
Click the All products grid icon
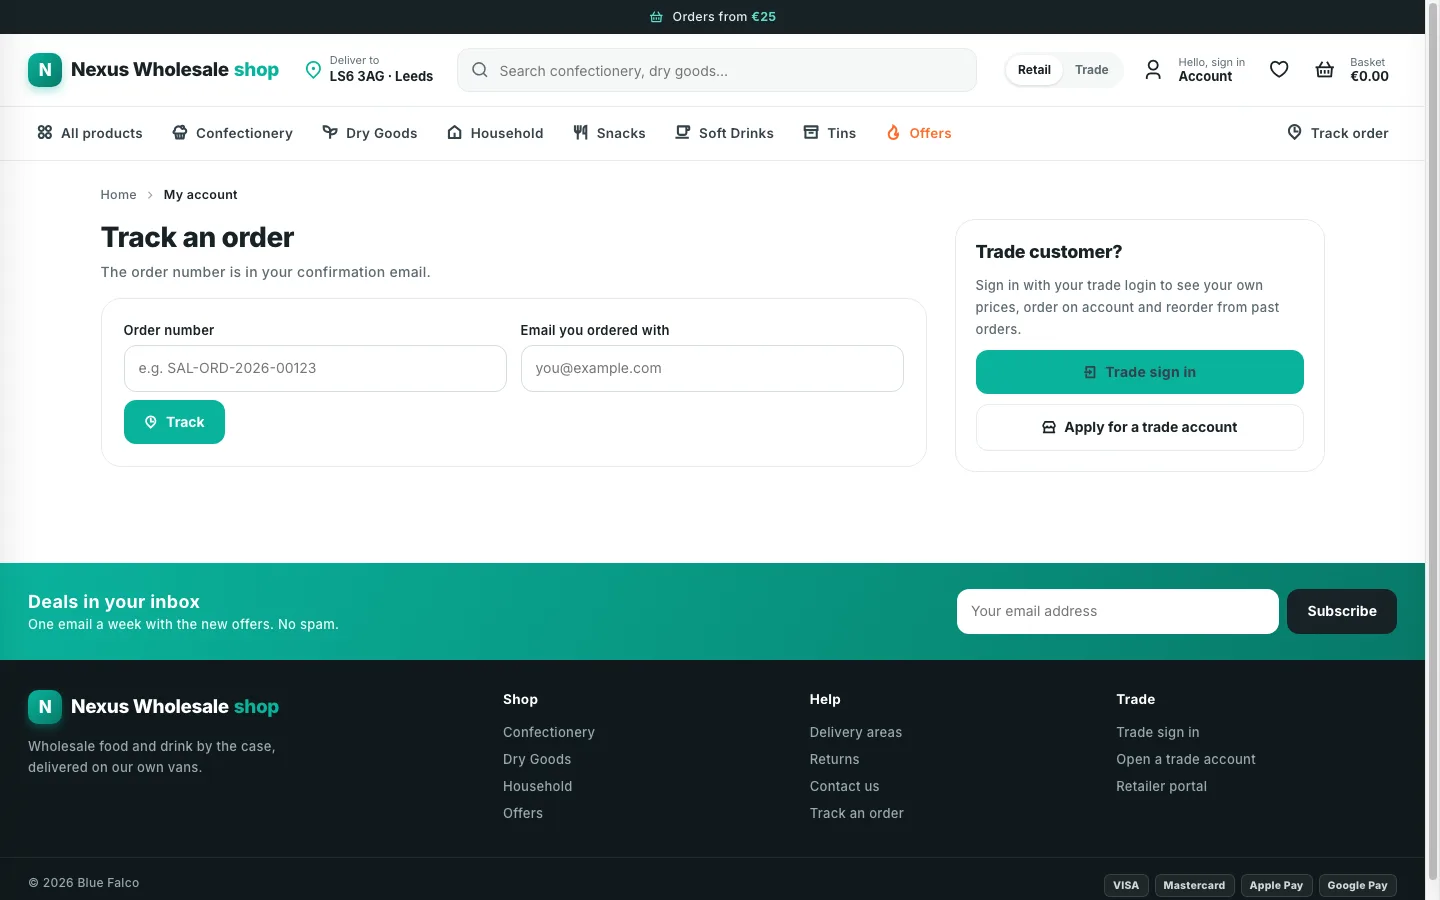click(45, 132)
